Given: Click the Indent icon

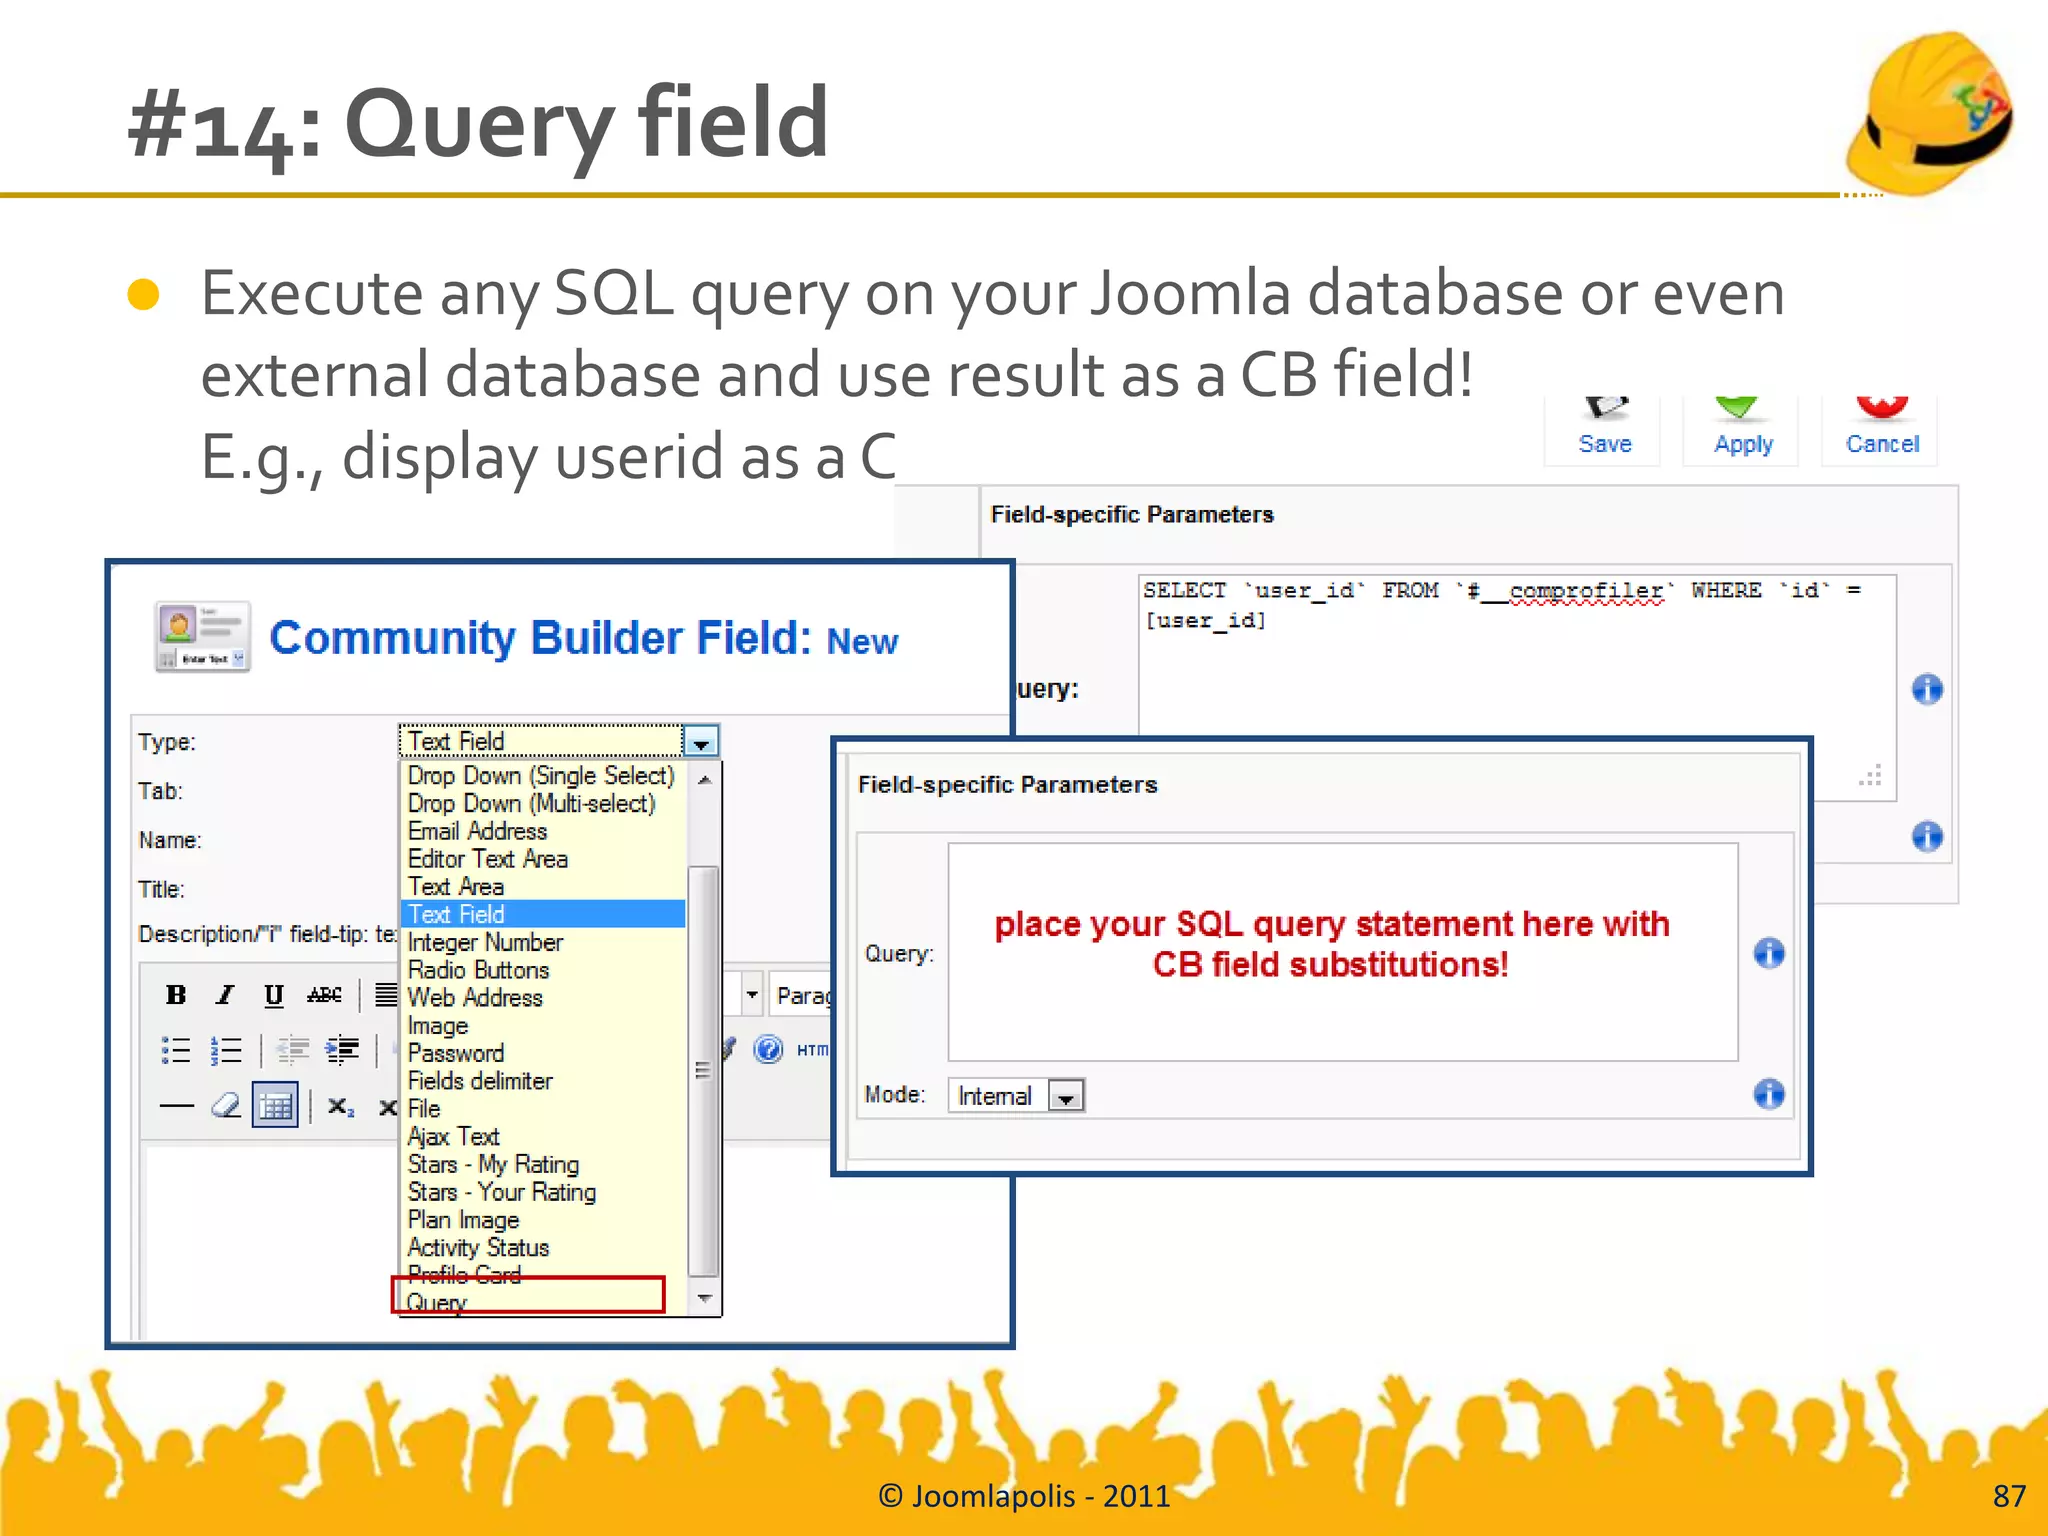Looking at the screenshot, I should coord(342,1049).
